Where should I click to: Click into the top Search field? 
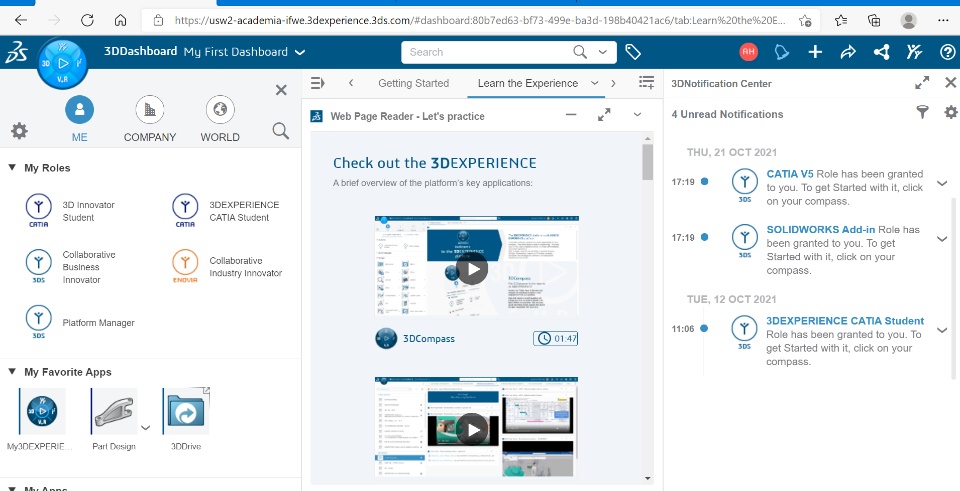pyautogui.click(x=490, y=52)
